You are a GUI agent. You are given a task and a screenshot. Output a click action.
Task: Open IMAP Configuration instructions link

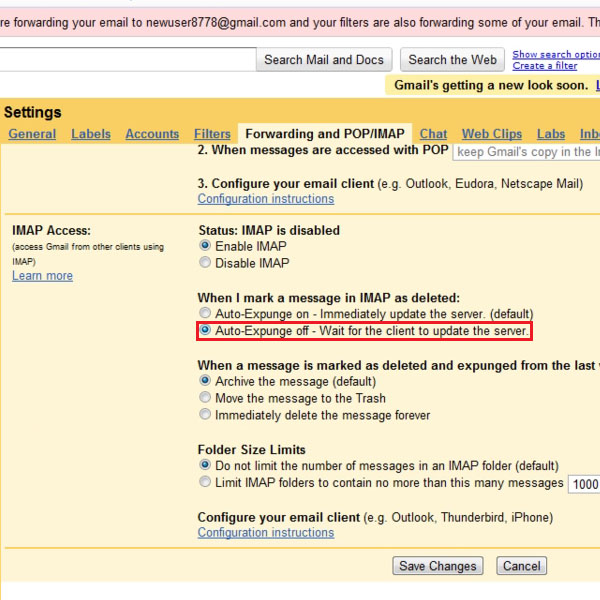tap(266, 533)
